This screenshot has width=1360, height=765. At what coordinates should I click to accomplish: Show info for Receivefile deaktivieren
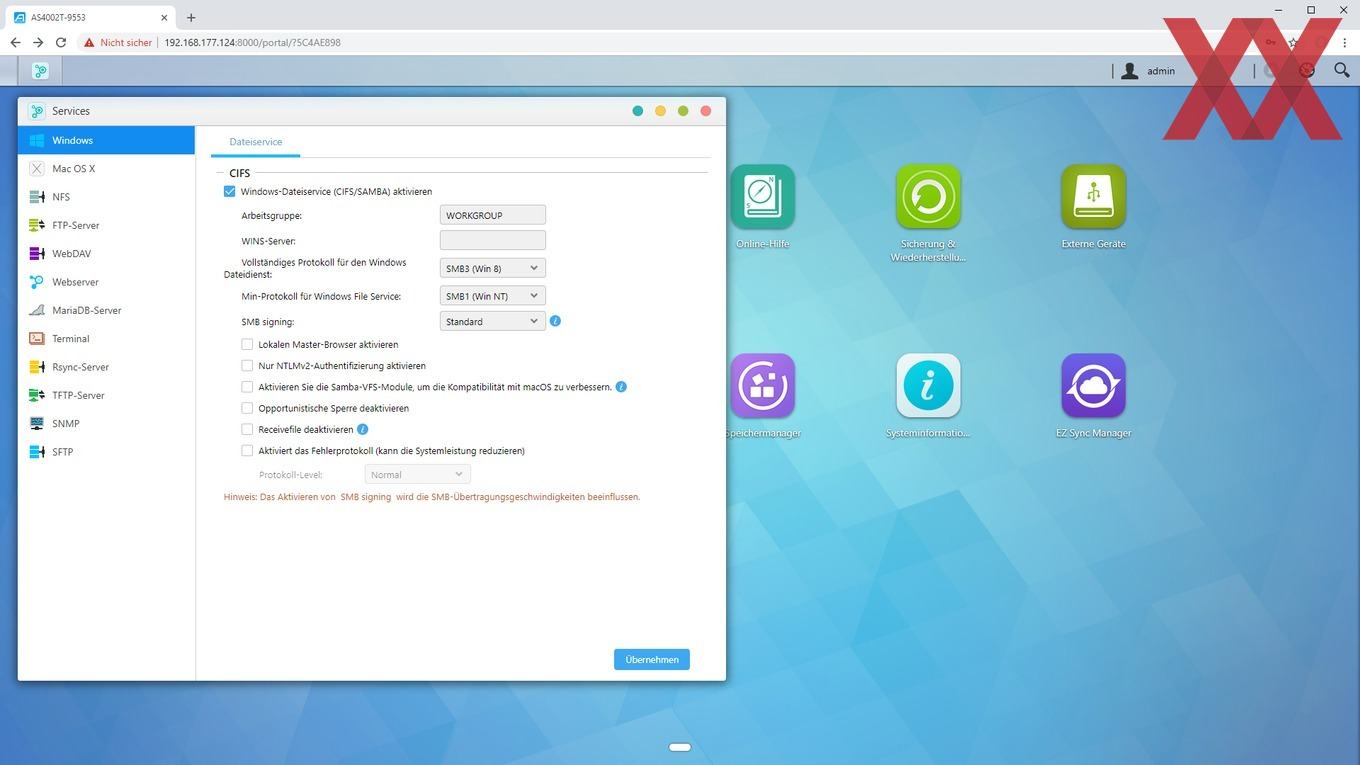point(363,429)
